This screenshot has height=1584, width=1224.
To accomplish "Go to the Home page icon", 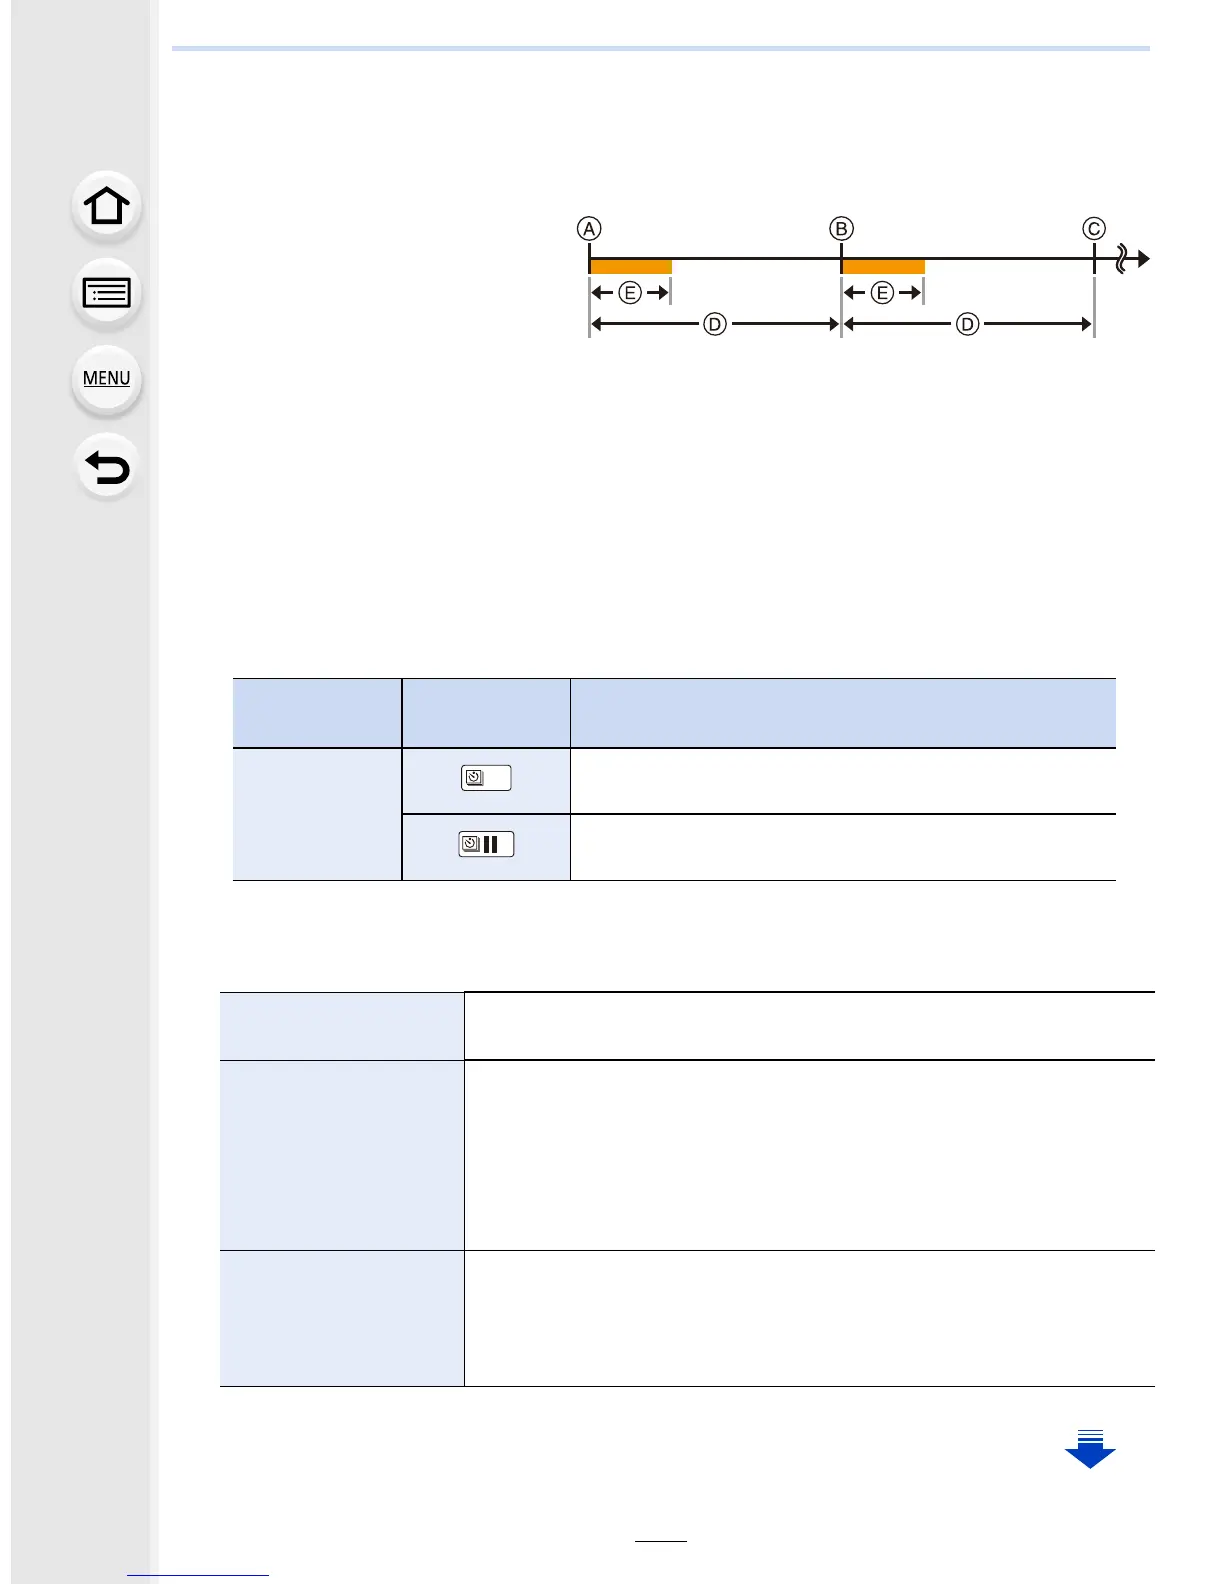I will pos(107,207).
